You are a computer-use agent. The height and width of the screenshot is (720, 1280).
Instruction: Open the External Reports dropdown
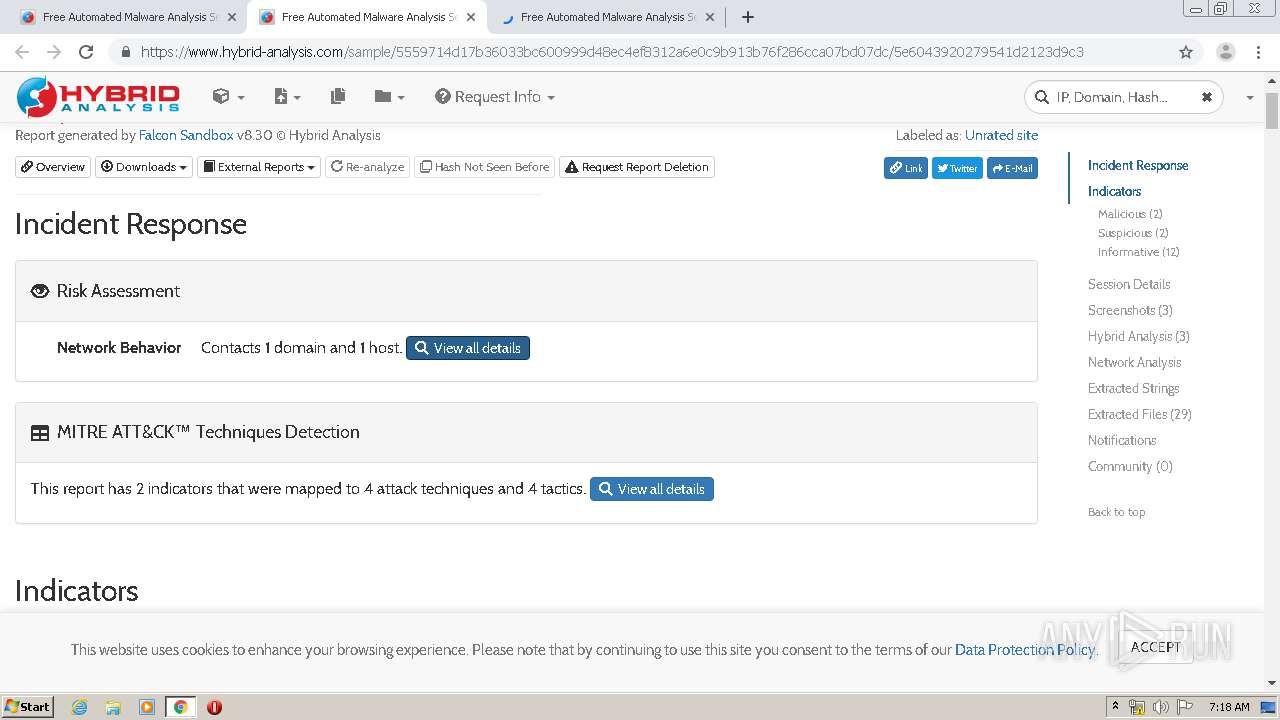tap(259, 167)
